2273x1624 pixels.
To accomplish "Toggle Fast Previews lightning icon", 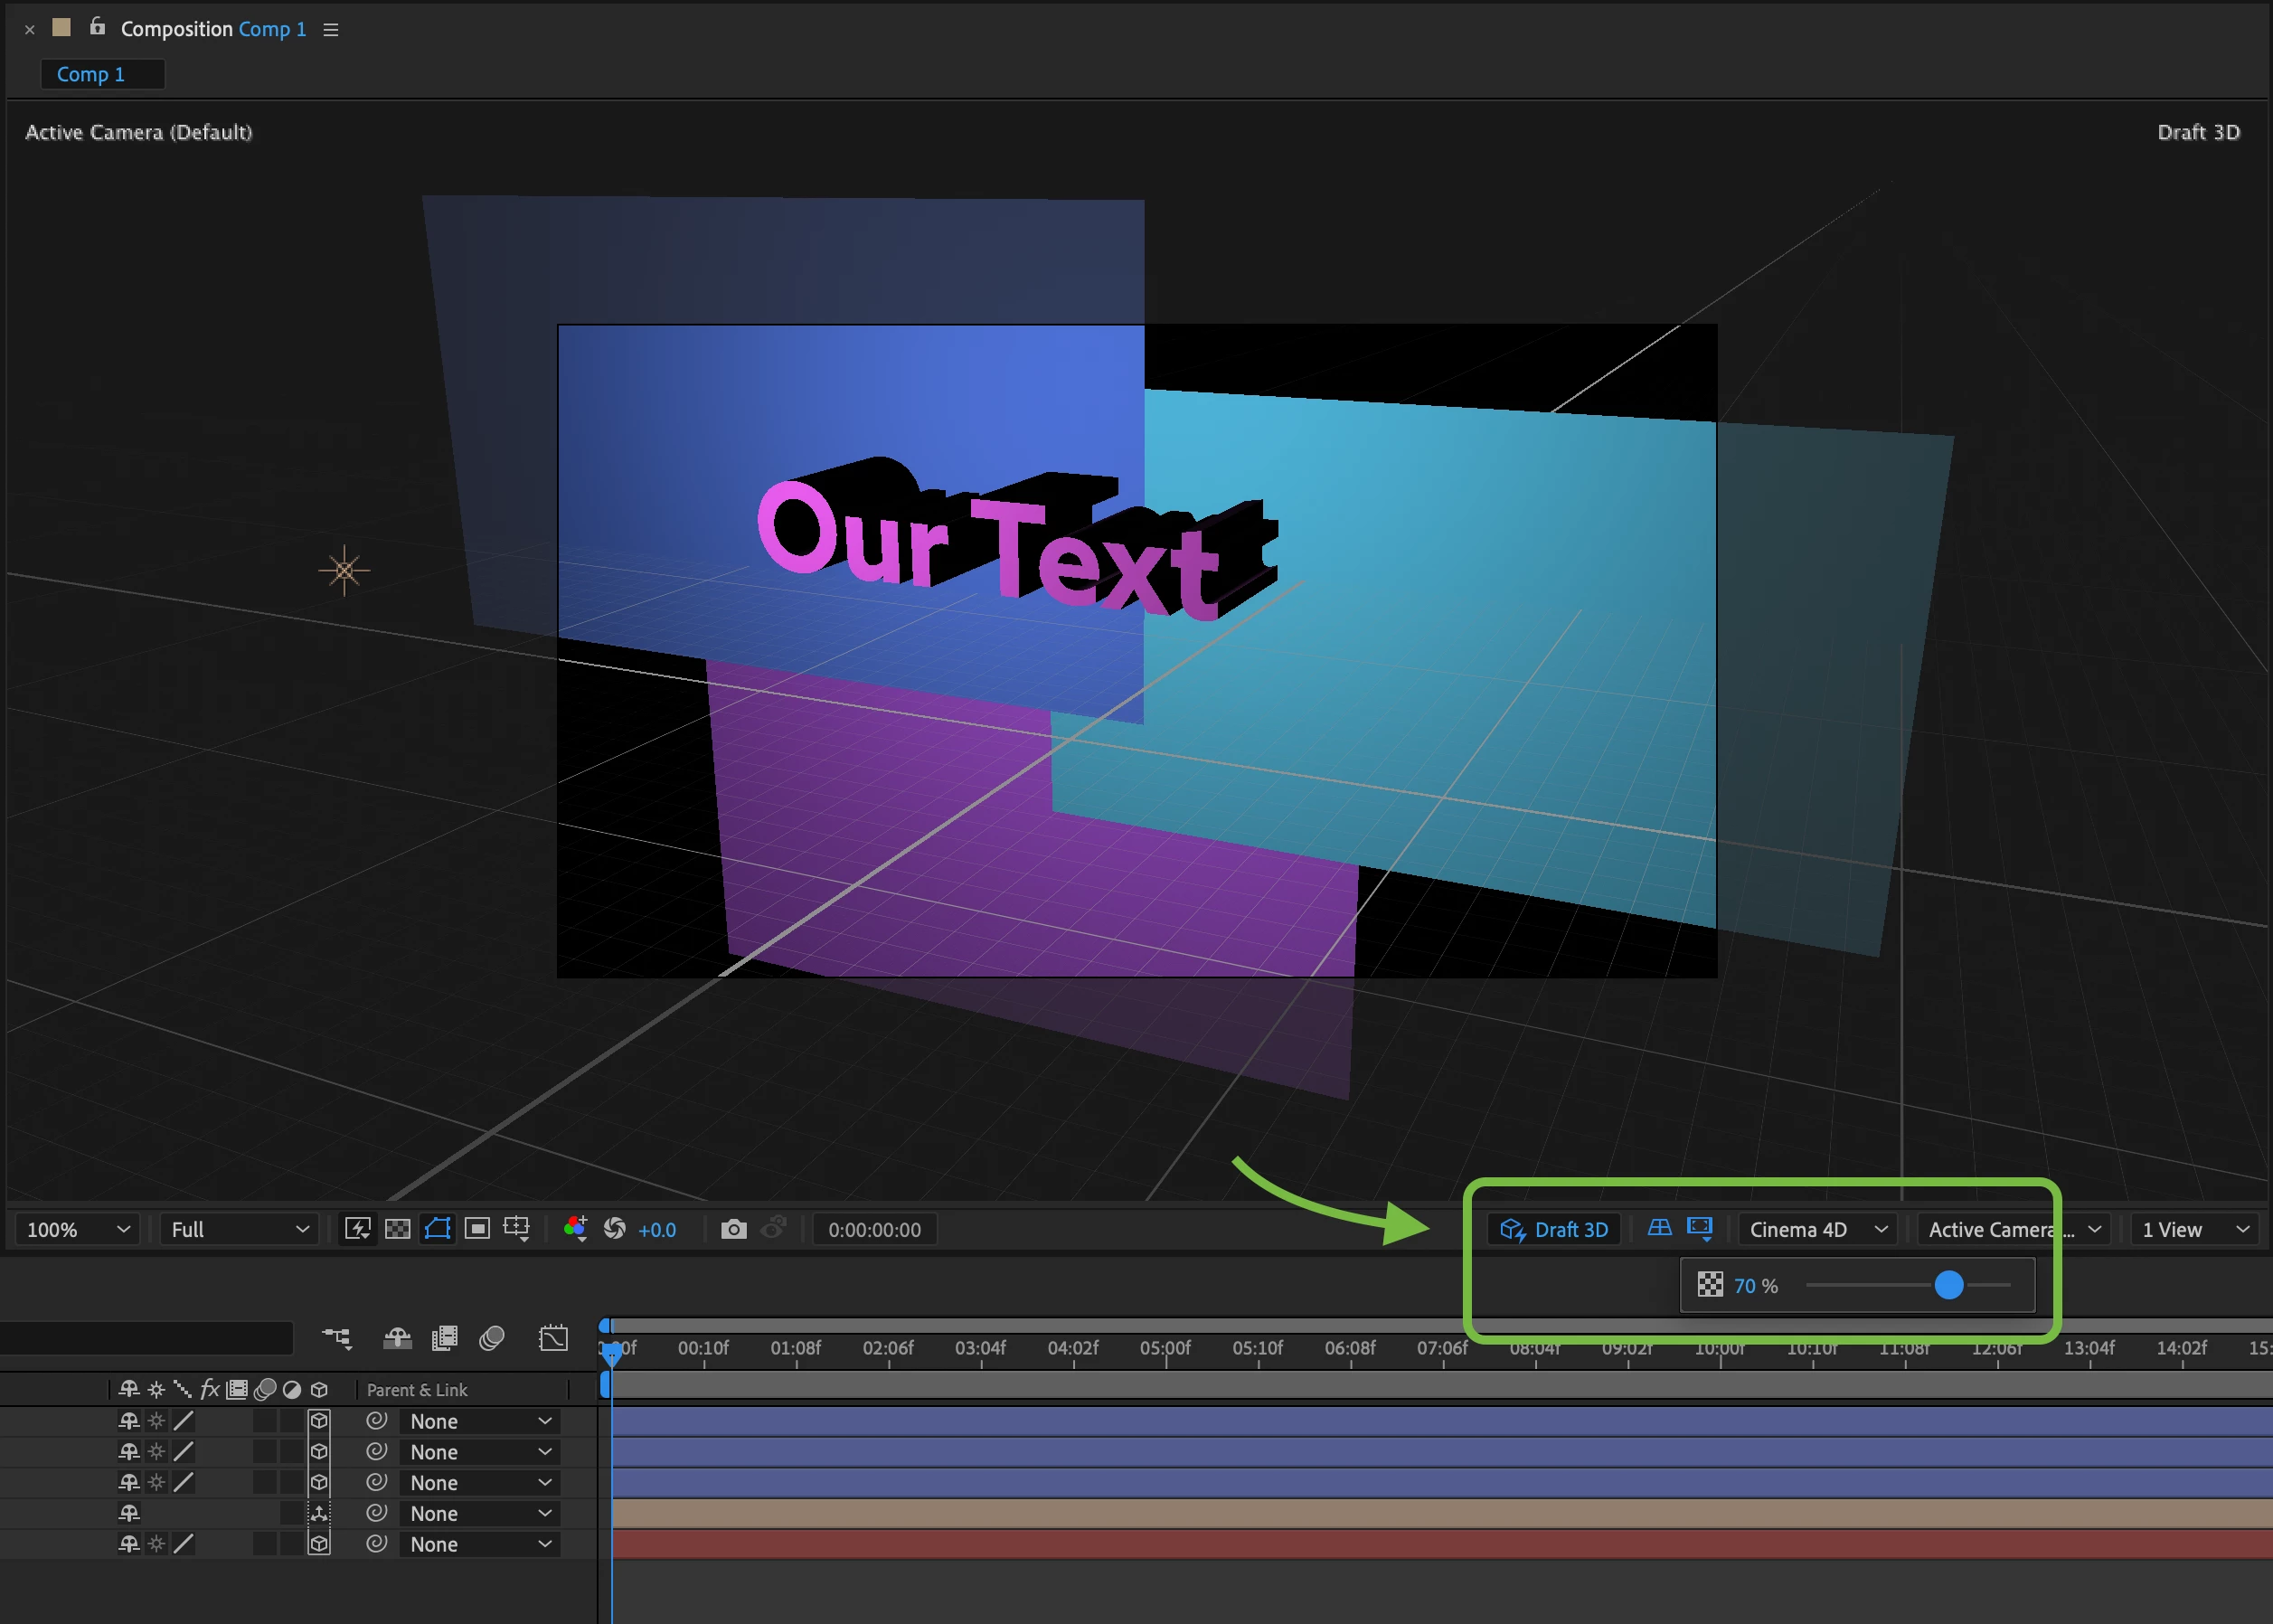I will [x=357, y=1229].
